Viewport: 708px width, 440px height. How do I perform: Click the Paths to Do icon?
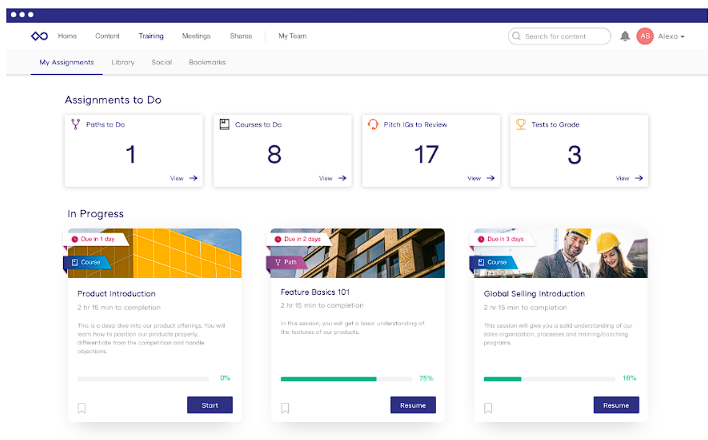pos(74,125)
